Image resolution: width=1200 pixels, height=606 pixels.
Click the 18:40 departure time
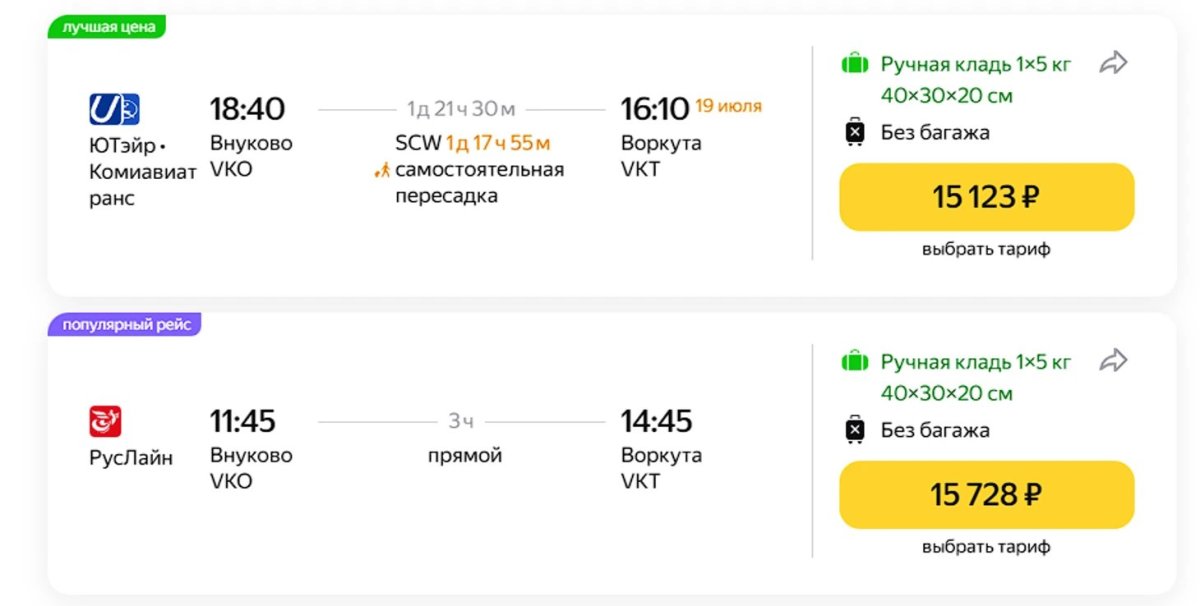(x=247, y=108)
